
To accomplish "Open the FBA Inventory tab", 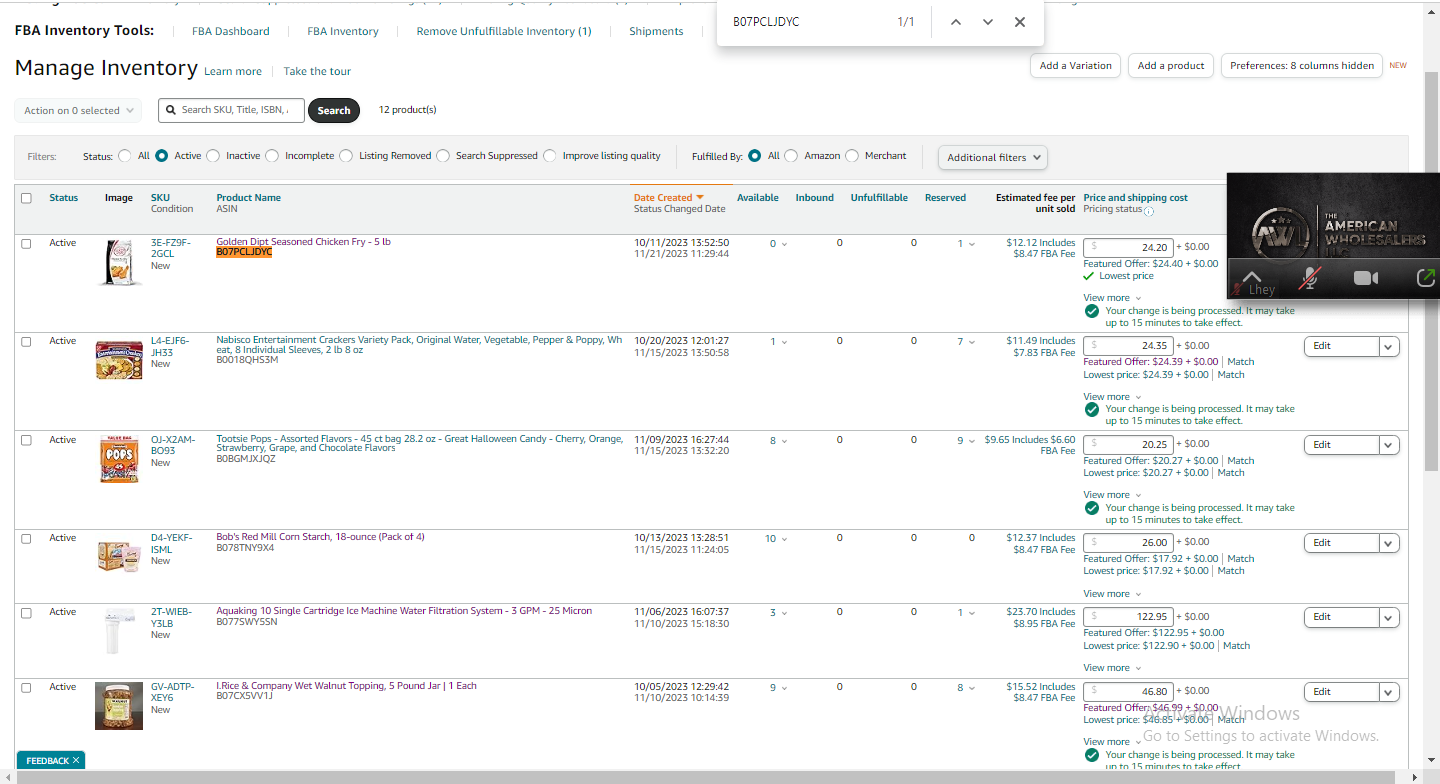I will [343, 31].
